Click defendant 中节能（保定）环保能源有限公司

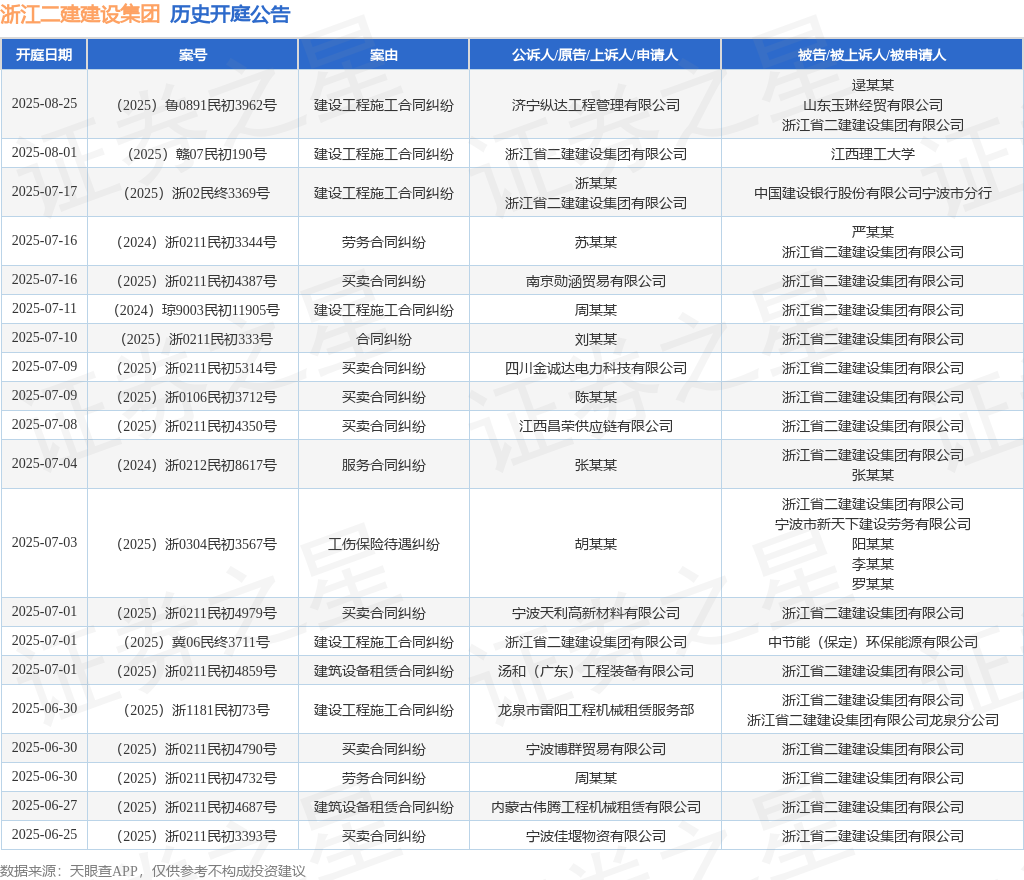pos(872,642)
